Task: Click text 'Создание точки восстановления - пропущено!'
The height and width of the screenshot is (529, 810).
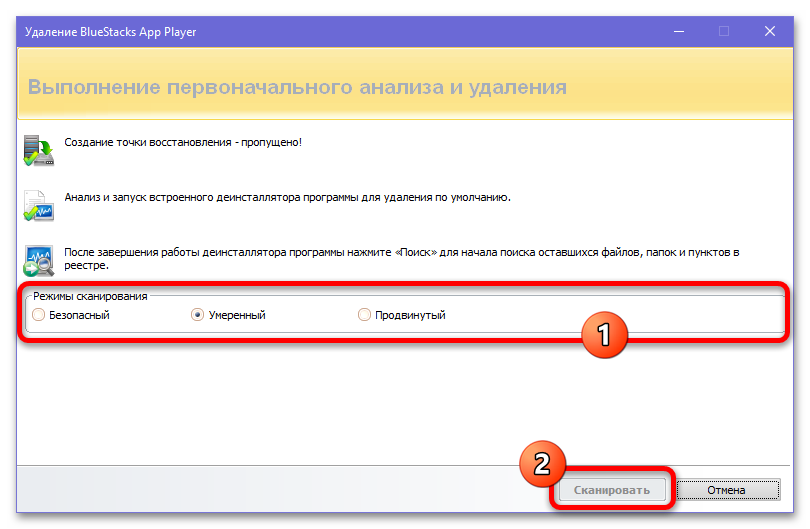Action: (183, 143)
